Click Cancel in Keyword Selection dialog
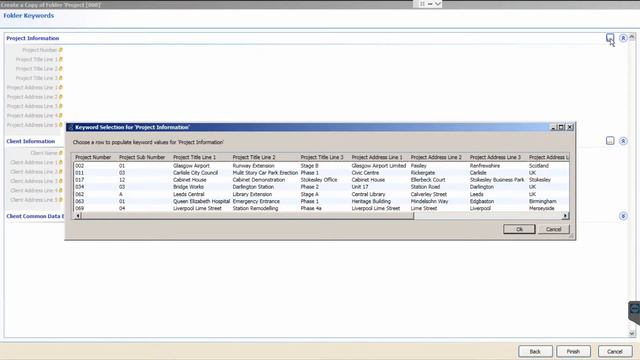 coord(553,229)
